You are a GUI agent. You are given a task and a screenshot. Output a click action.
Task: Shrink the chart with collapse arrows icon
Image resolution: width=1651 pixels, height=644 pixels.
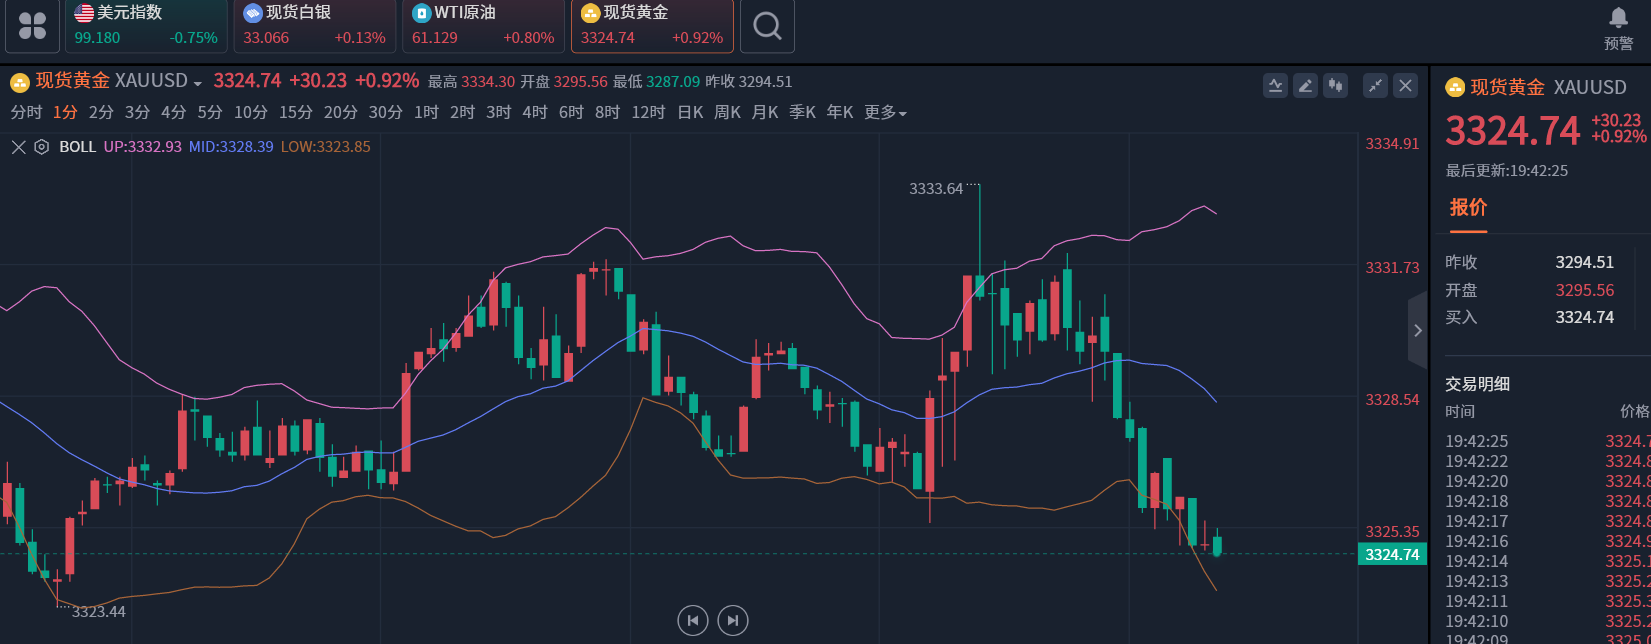coord(1376,86)
